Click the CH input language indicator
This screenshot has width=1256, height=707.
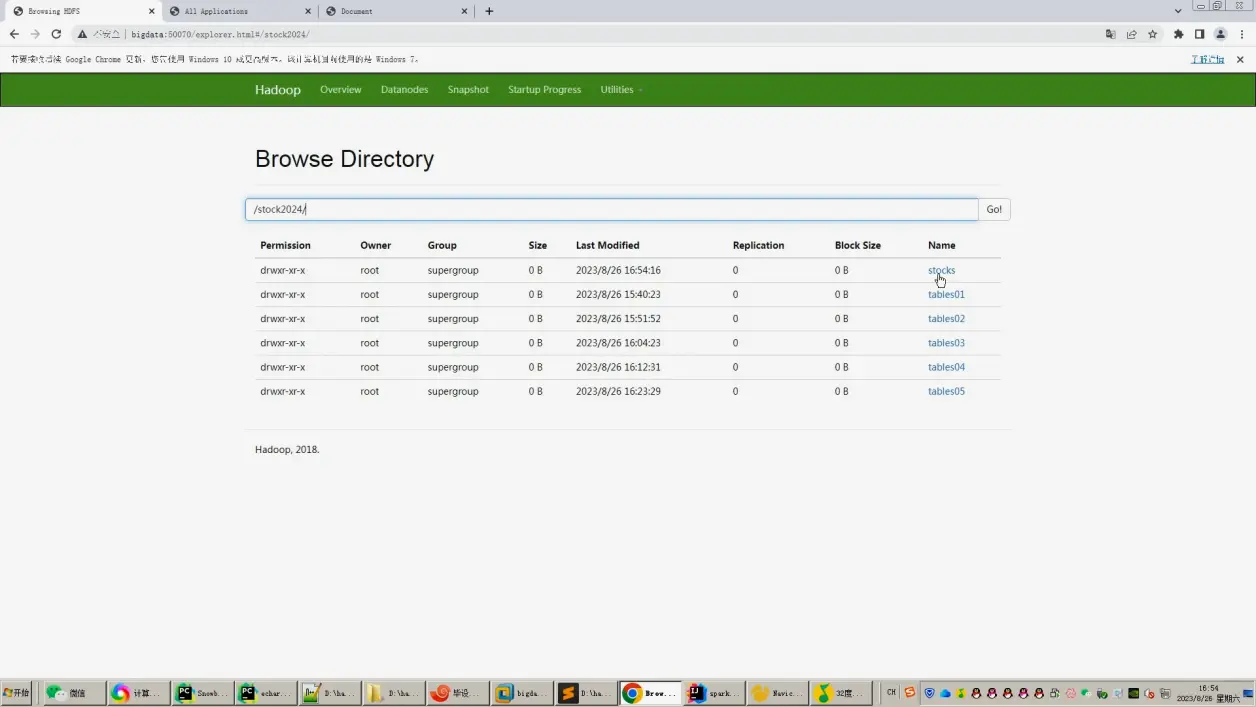pyautogui.click(x=891, y=692)
